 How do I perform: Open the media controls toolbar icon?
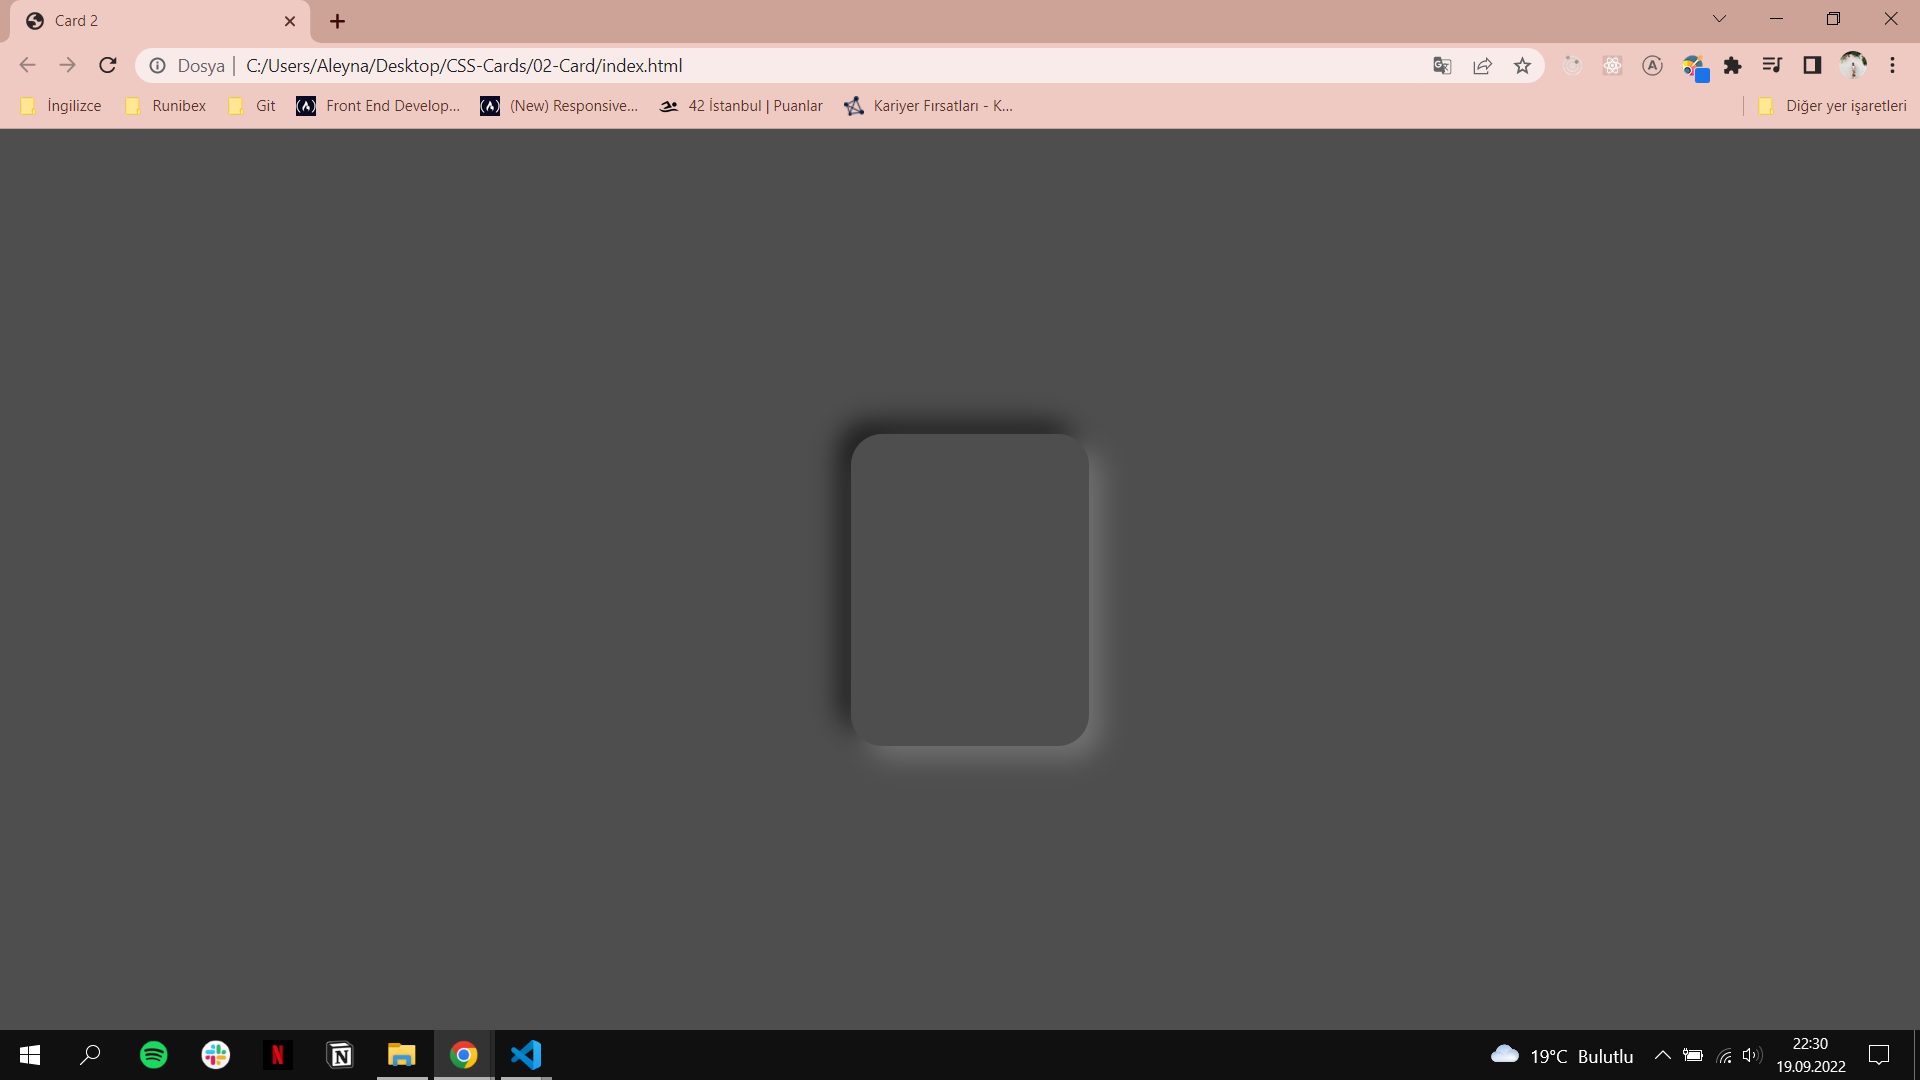(1772, 65)
